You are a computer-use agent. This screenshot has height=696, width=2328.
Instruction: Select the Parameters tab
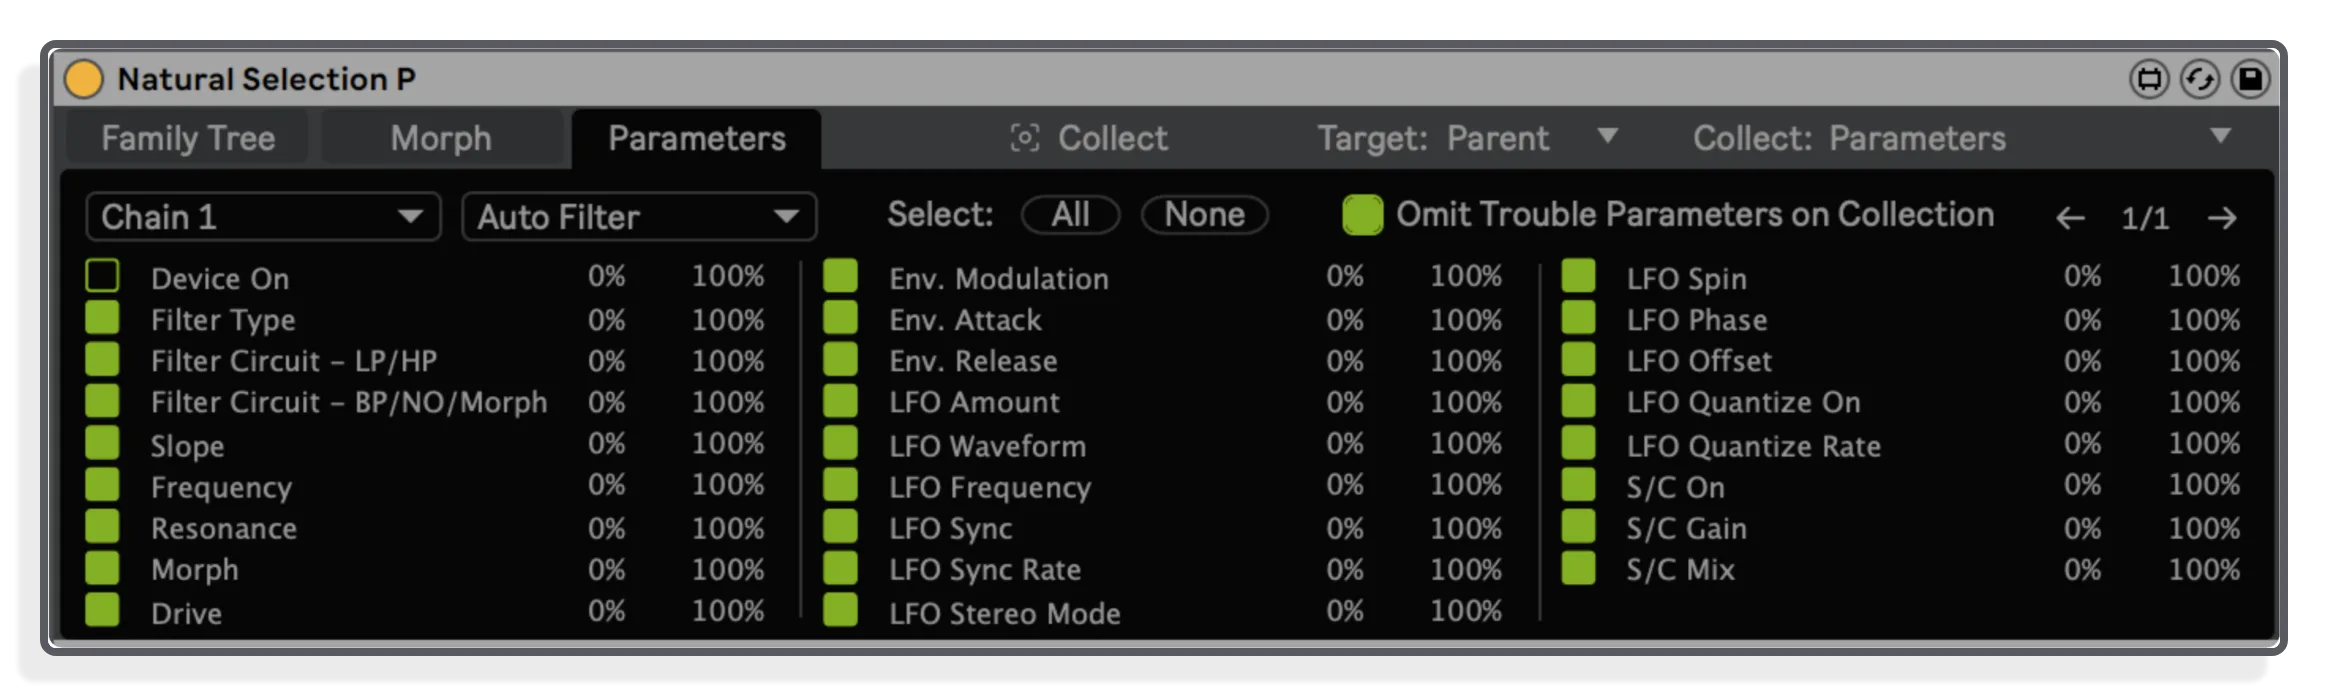(x=696, y=138)
